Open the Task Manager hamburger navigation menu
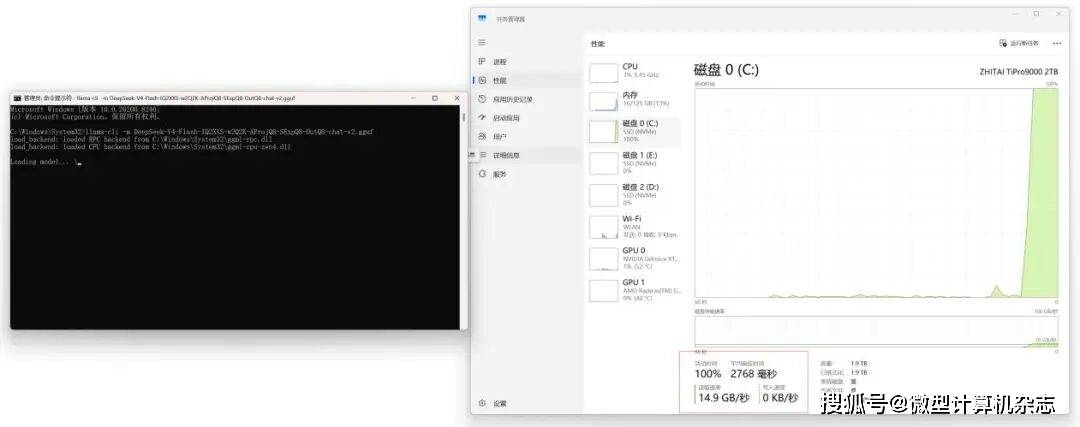This screenshot has height=427, width=1080. pos(482,42)
